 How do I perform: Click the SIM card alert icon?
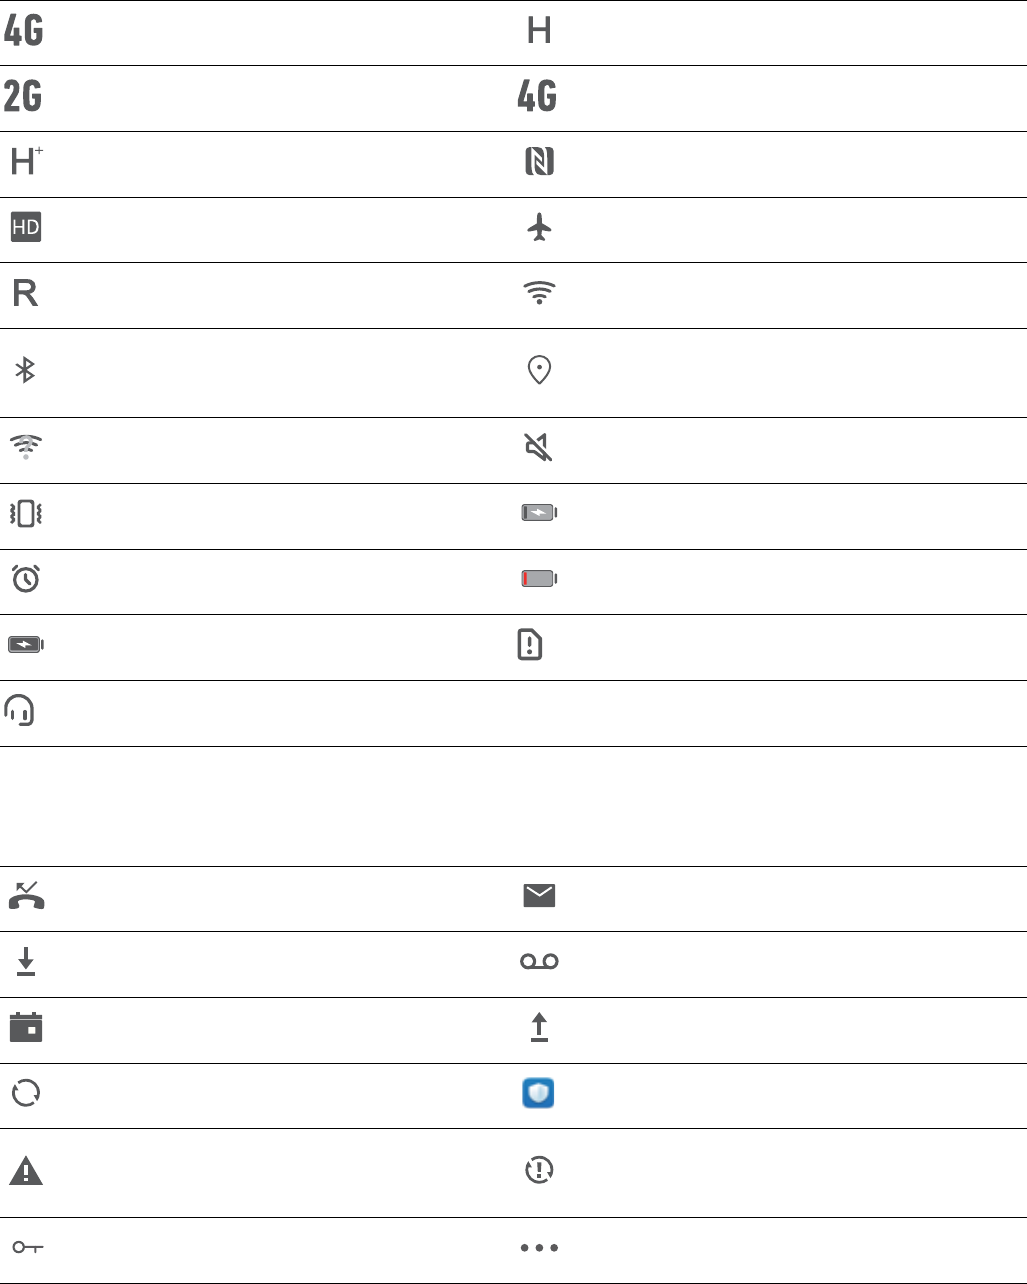(530, 645)
